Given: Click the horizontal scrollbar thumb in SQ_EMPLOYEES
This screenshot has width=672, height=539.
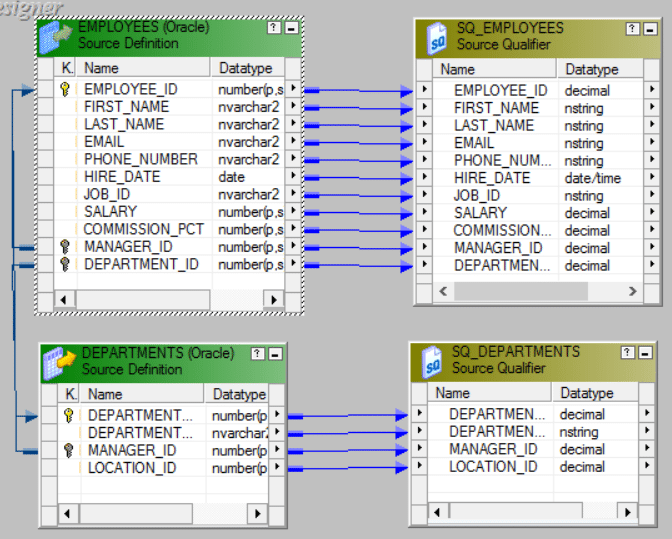Looking at the screenshot, I should tap(521, 291).
